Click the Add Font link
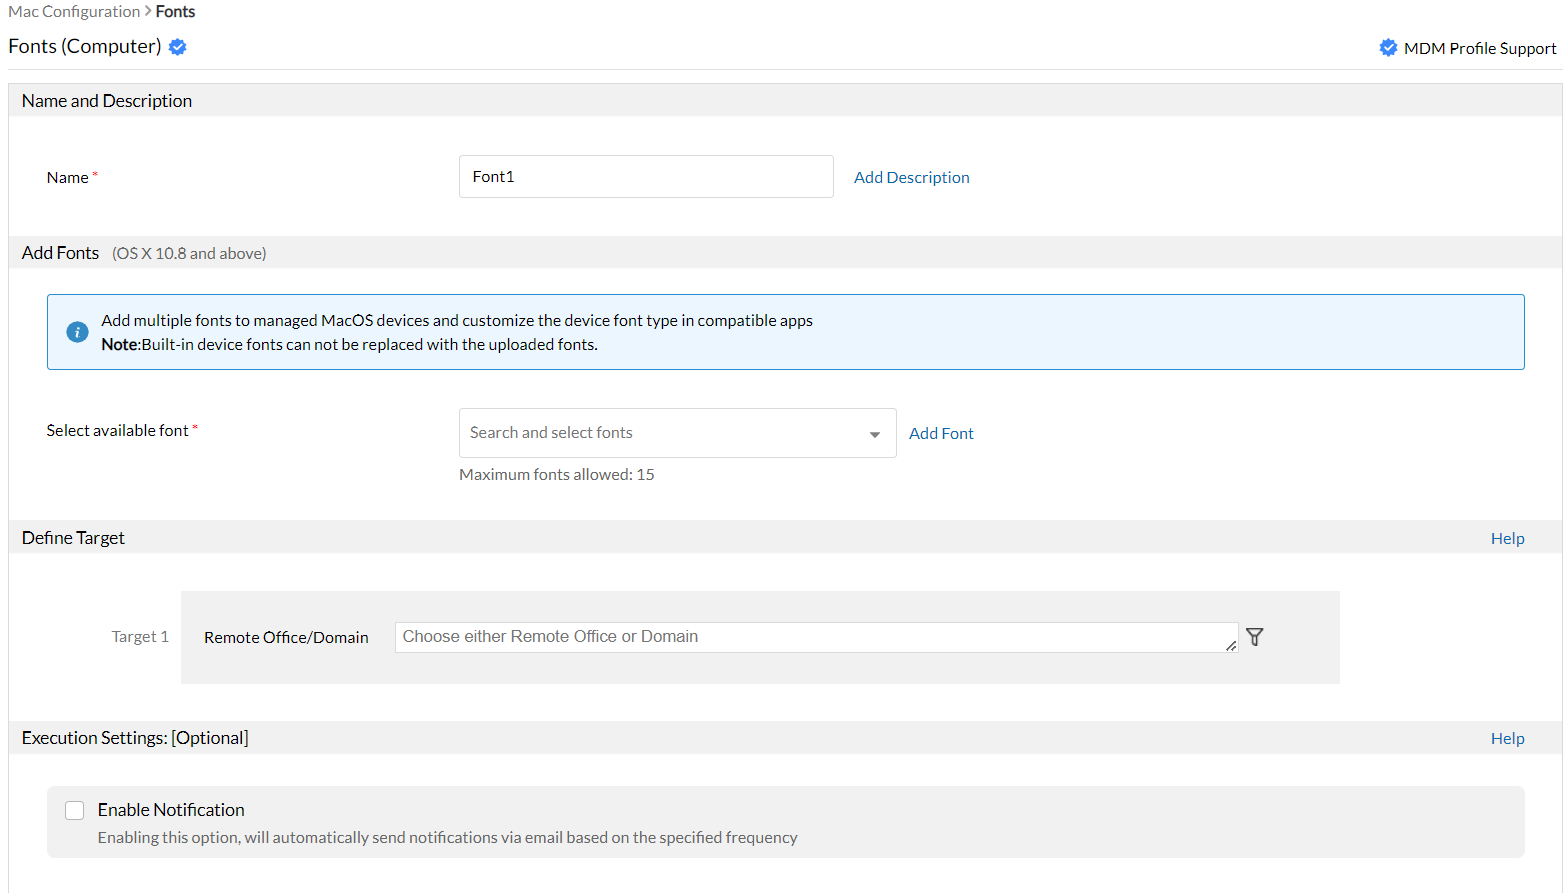This screenshot has height=893, width=1563. click(941, 433)
